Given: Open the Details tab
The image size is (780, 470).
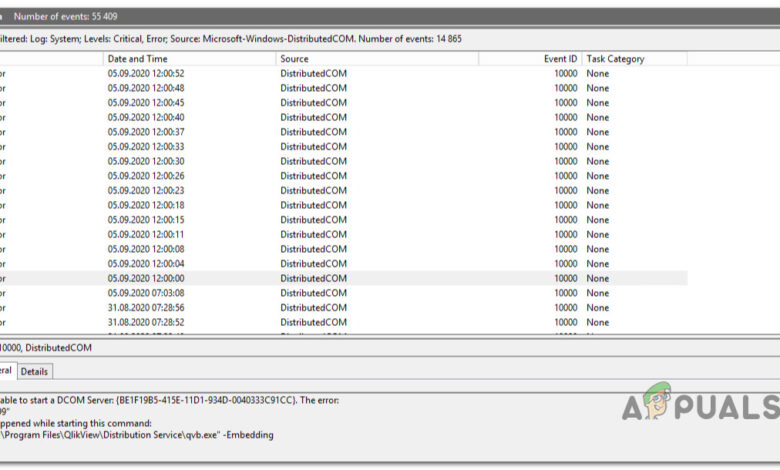Looking at the screenshot, I should click(x=34, y=372).
